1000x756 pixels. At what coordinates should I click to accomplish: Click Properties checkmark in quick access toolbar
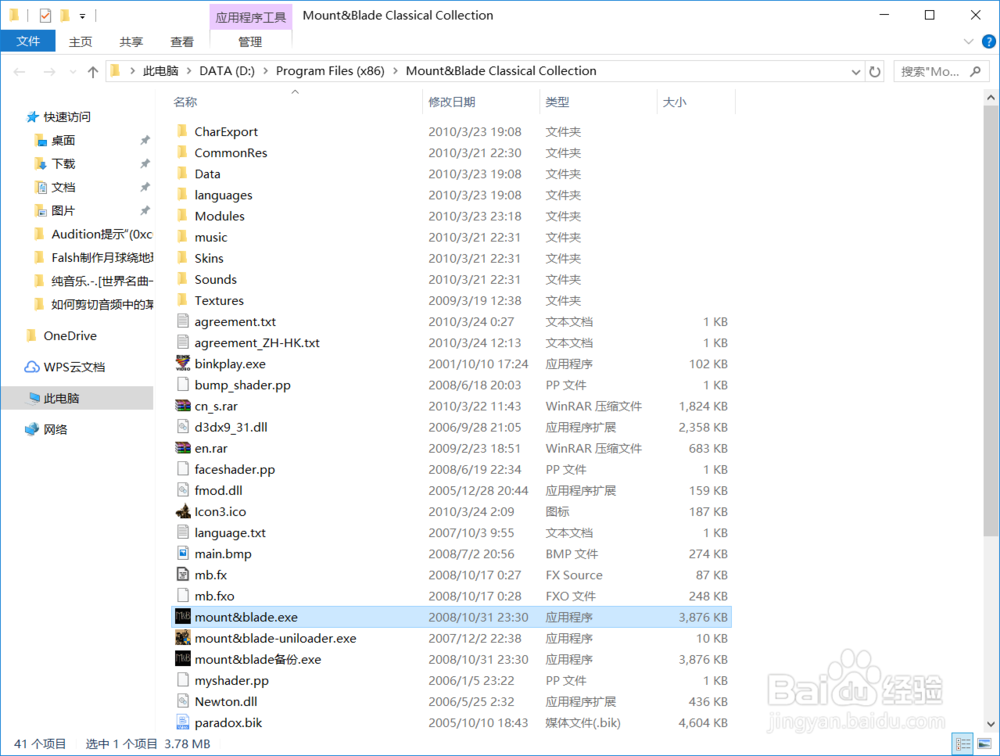(45, 15)
